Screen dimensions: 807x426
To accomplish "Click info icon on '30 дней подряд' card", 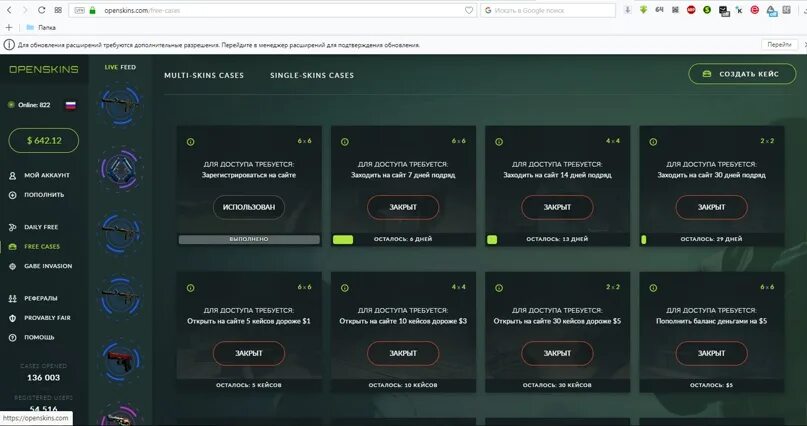I will 653,142.
